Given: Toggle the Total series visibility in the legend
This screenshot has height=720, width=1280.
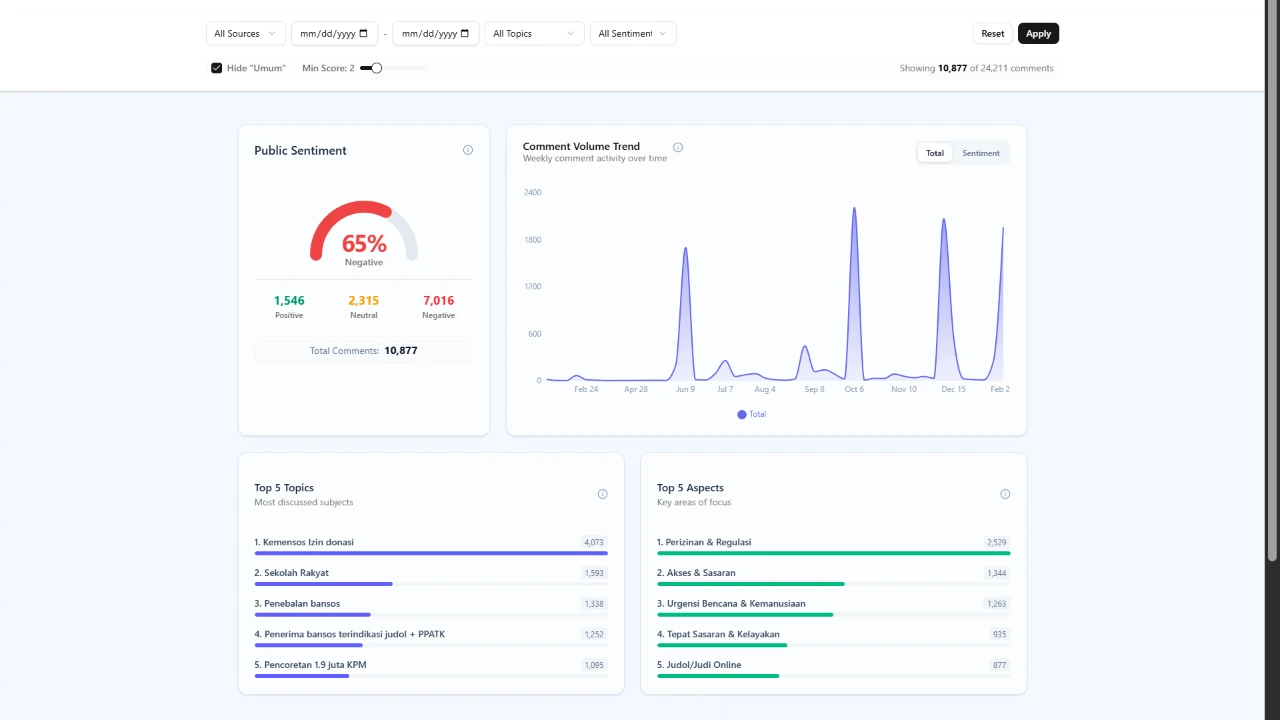Looking at the screenshot, I should tap(750, 414).
